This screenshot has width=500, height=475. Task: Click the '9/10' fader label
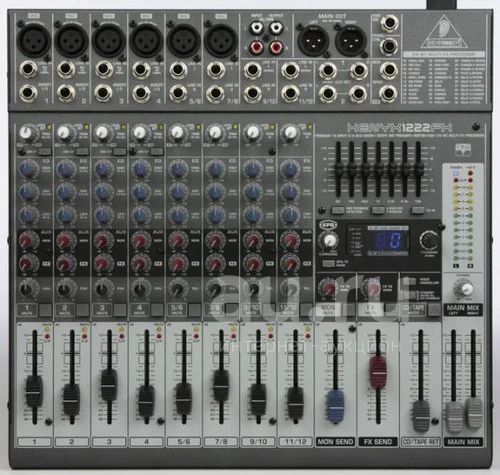click(258, 442)
